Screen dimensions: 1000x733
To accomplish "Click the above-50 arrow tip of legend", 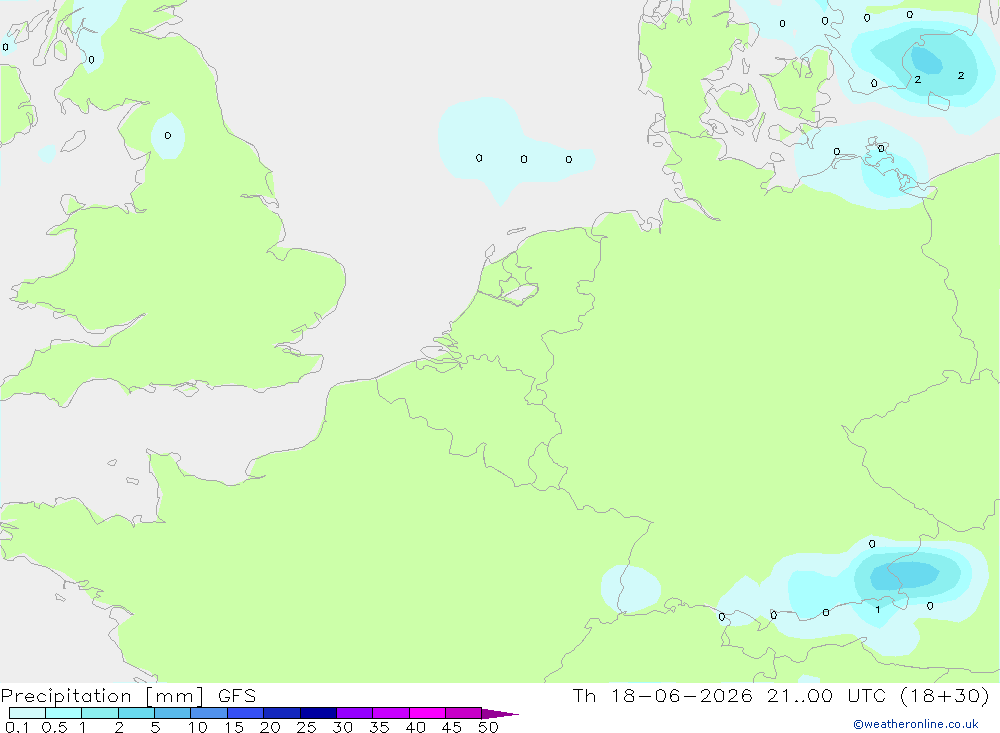I will click(x=500, y=713).
